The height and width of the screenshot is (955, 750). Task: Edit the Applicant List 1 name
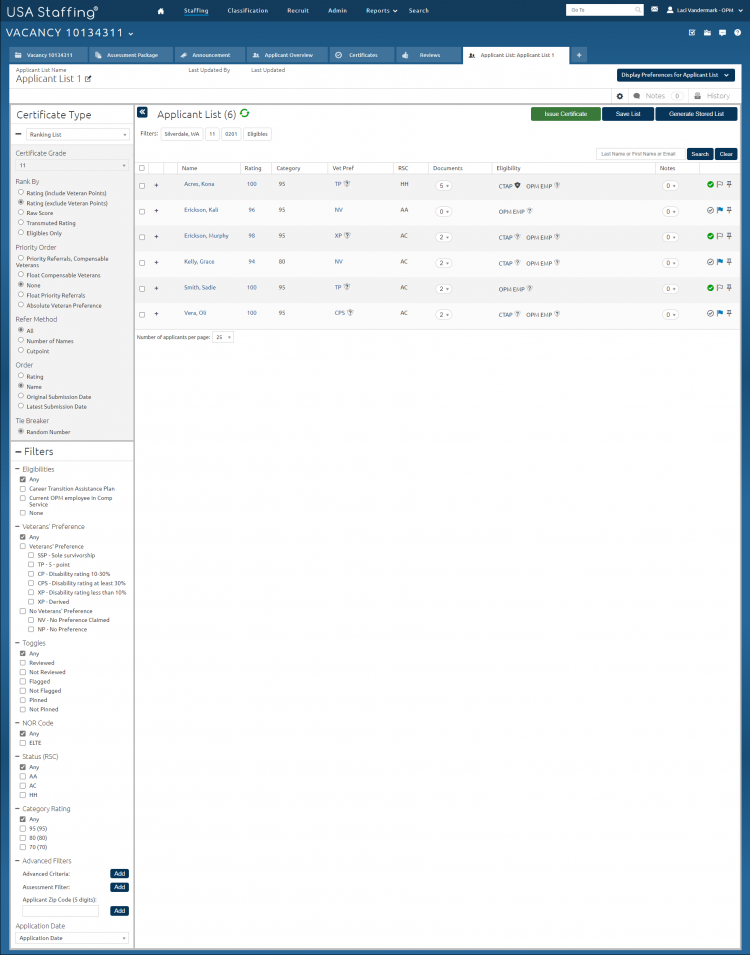click(x=88, y=79)
